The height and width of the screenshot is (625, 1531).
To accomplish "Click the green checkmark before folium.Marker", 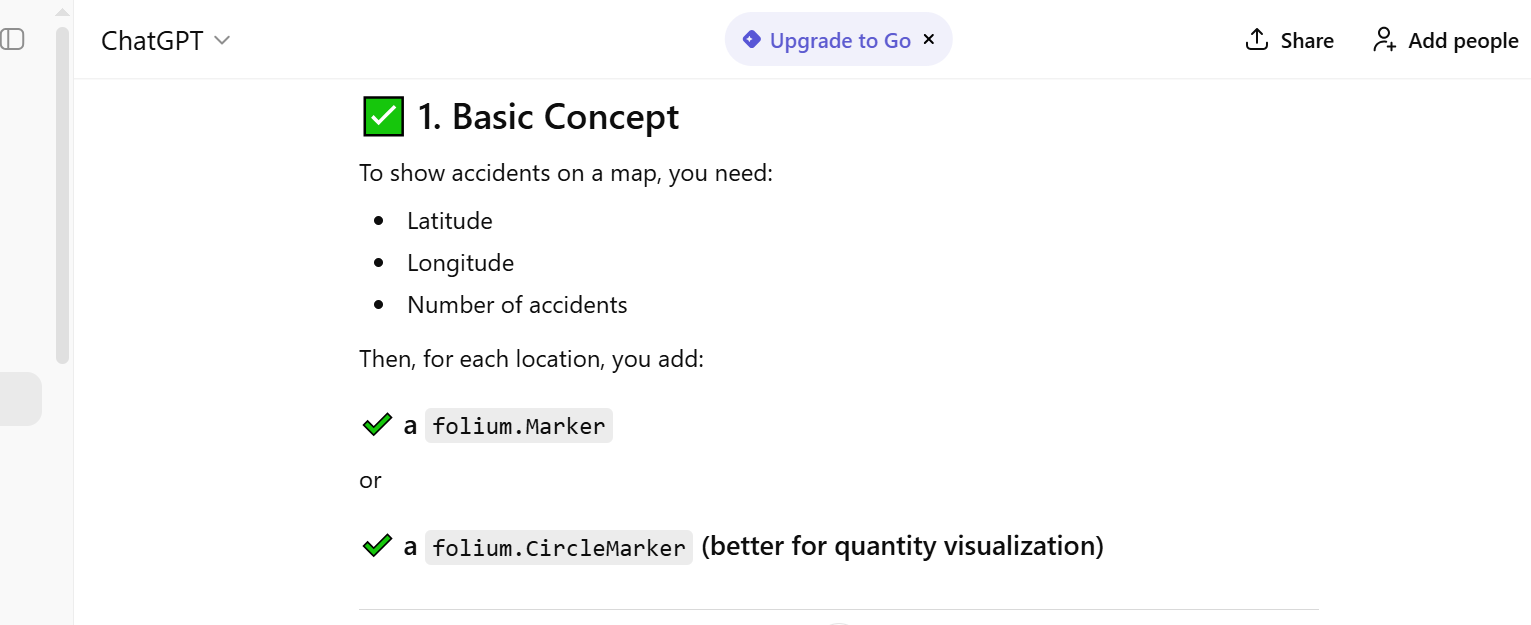I will coord(377,426).
